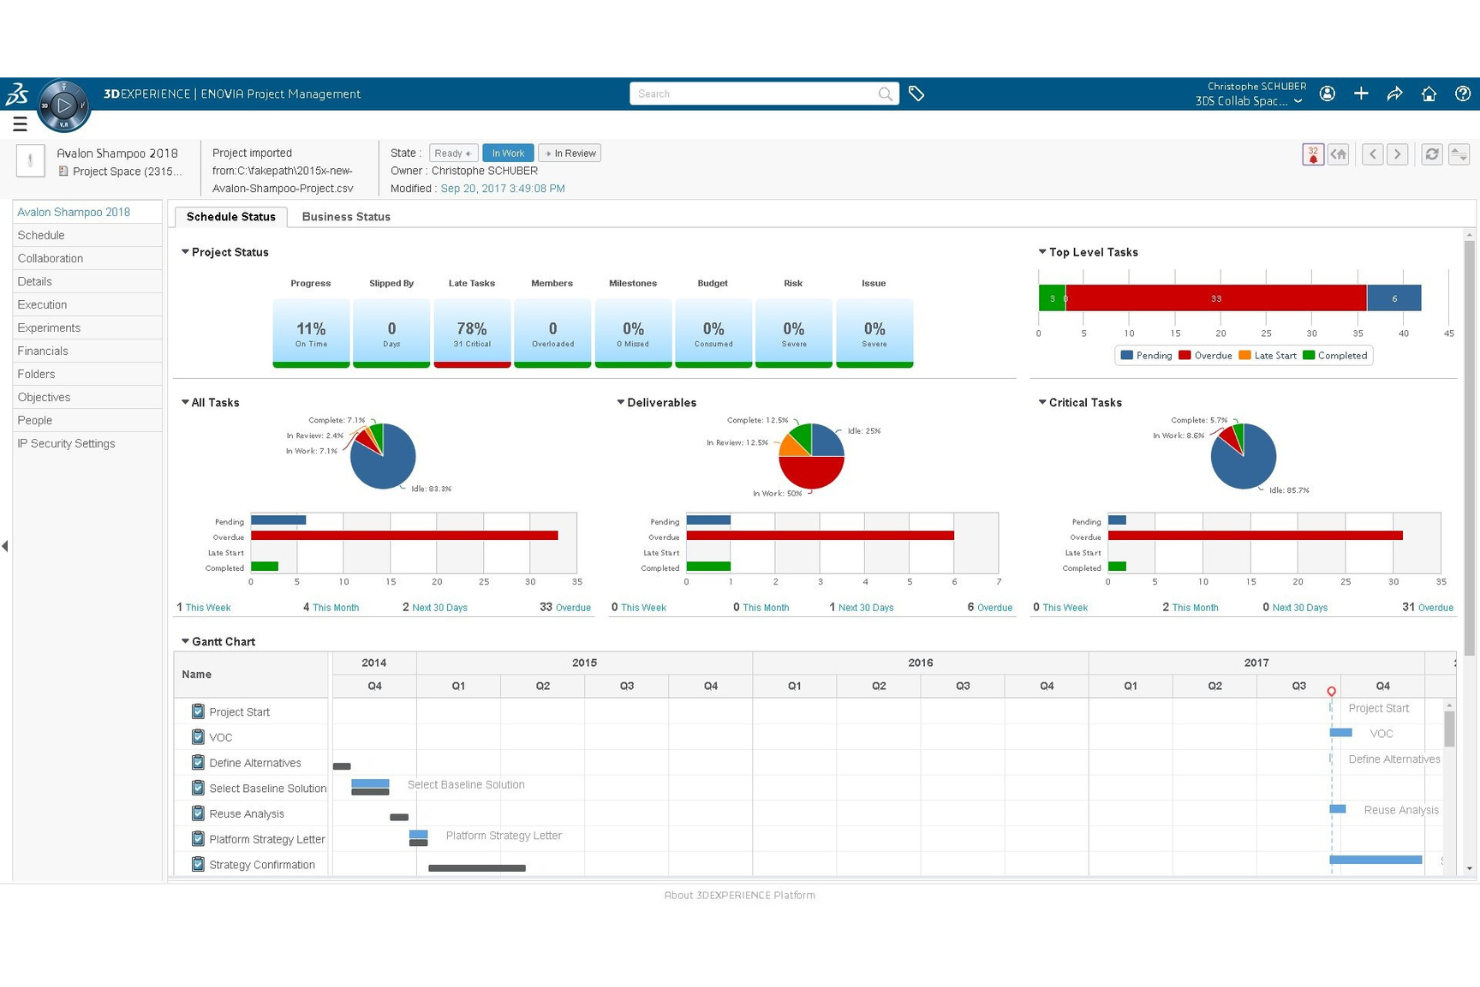Image resolution: width=1480 pixels, height=987 pixels.
Task: Toggle Pending legend in Top Level Tasks
Action: (1146, 355)
